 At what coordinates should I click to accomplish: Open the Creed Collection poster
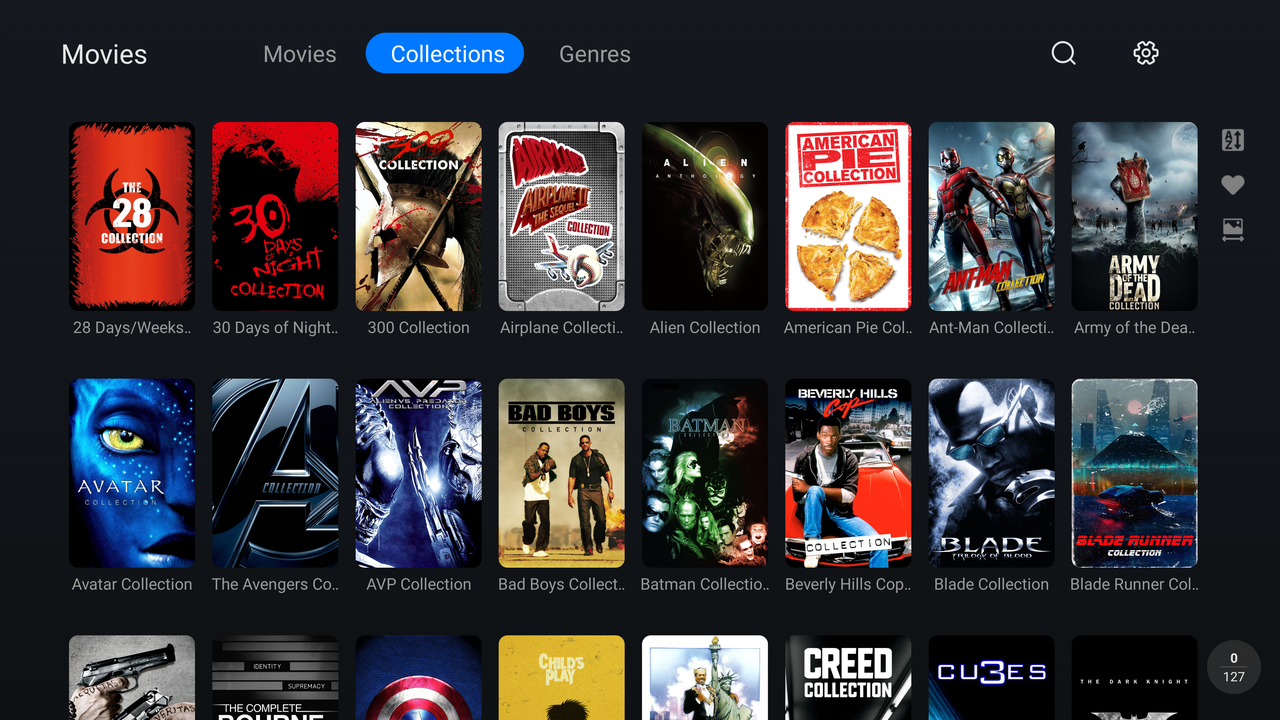click(x=848, y=678)
